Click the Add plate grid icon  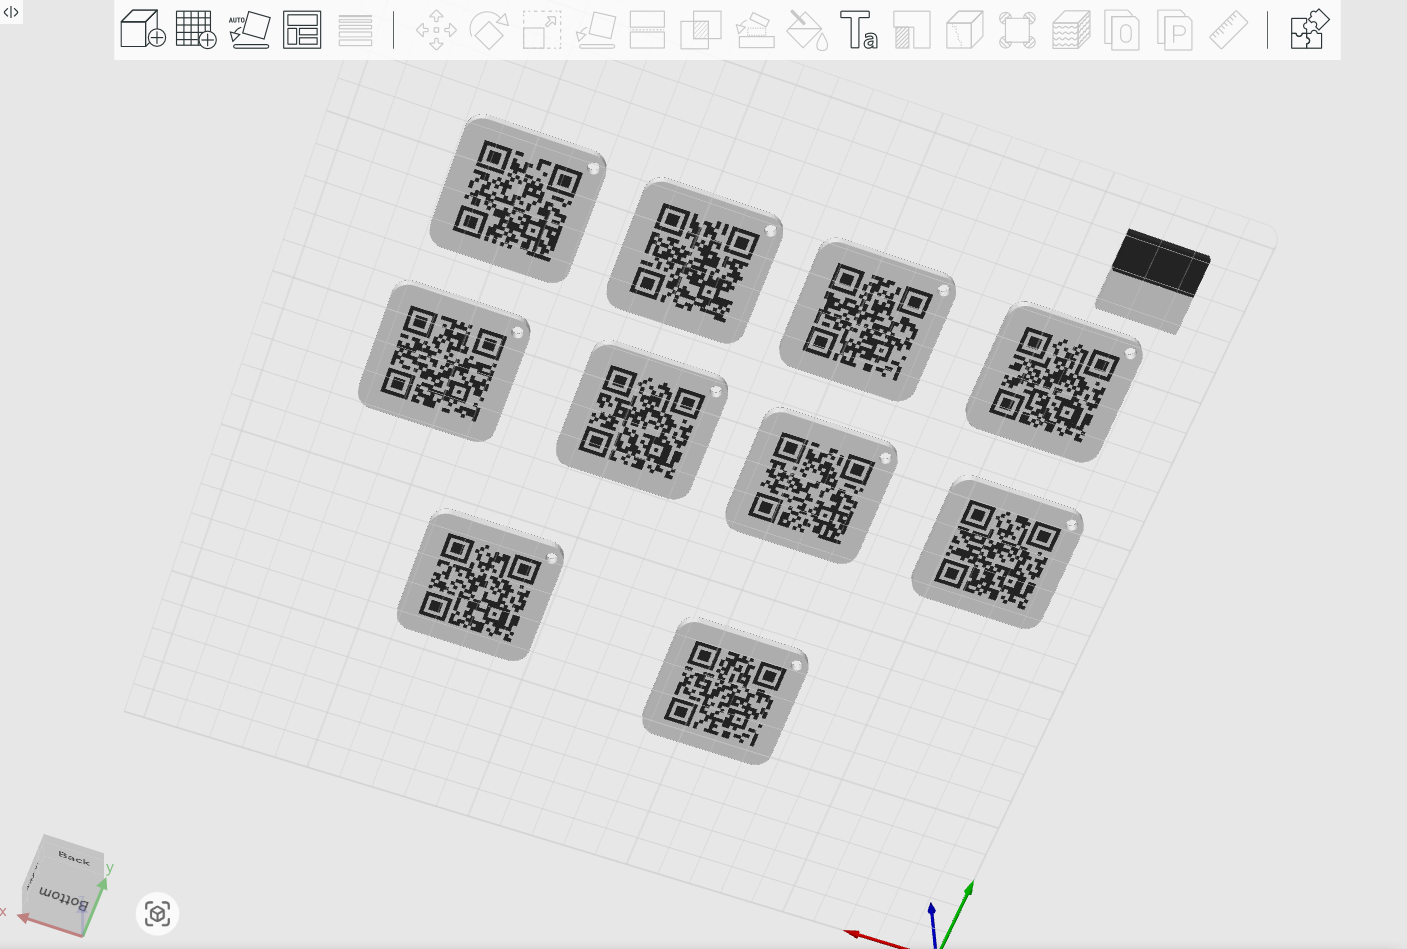[x=196, y=30]
